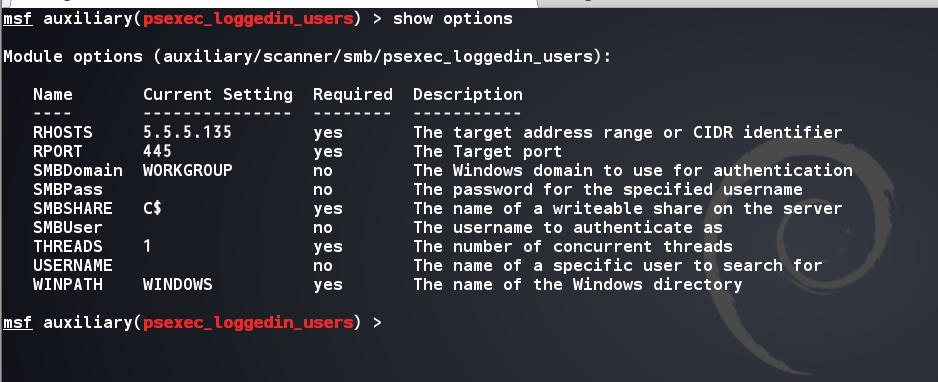Click the RHOSTS value 5.5.5.135
The image size is (938, 382).
187,132
